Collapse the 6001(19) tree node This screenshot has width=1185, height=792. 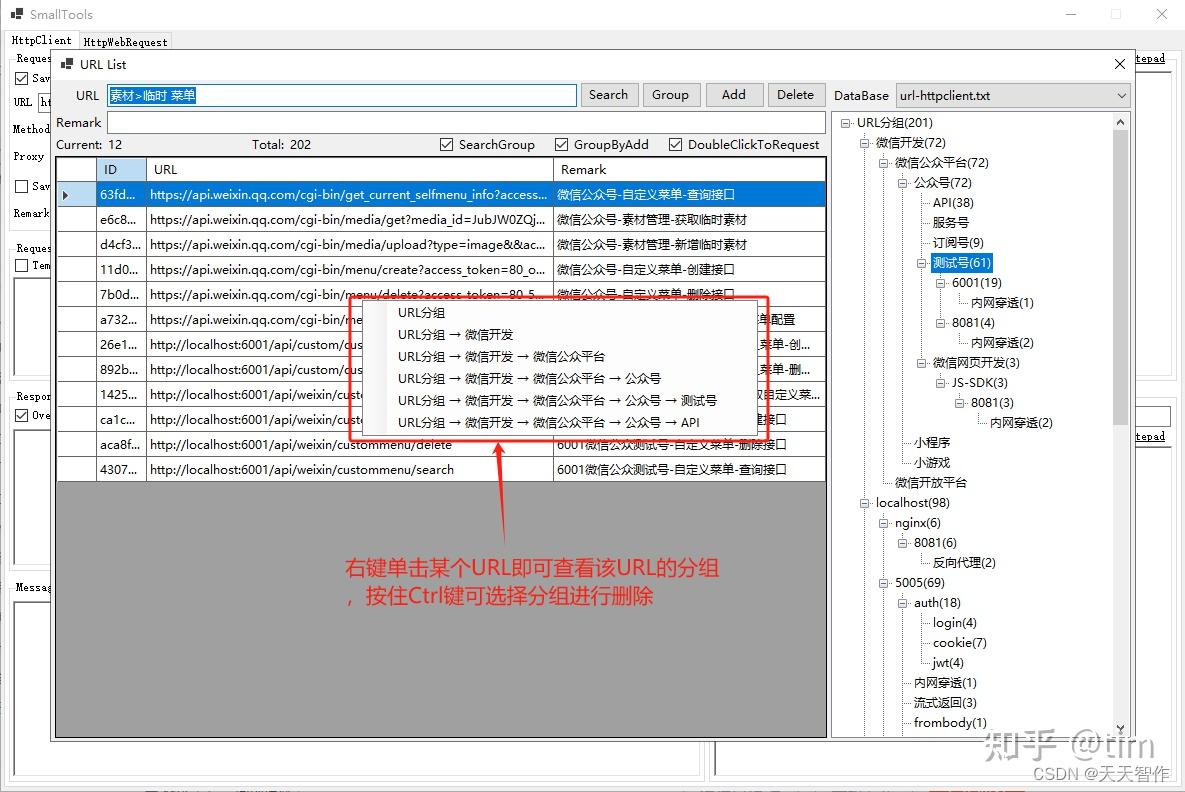coord(941,283)
